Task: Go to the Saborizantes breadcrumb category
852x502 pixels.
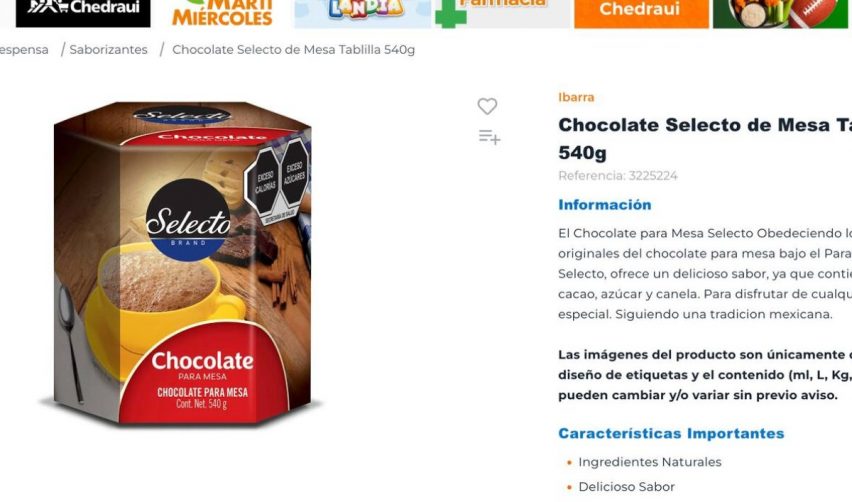Action: pos(109,49)
